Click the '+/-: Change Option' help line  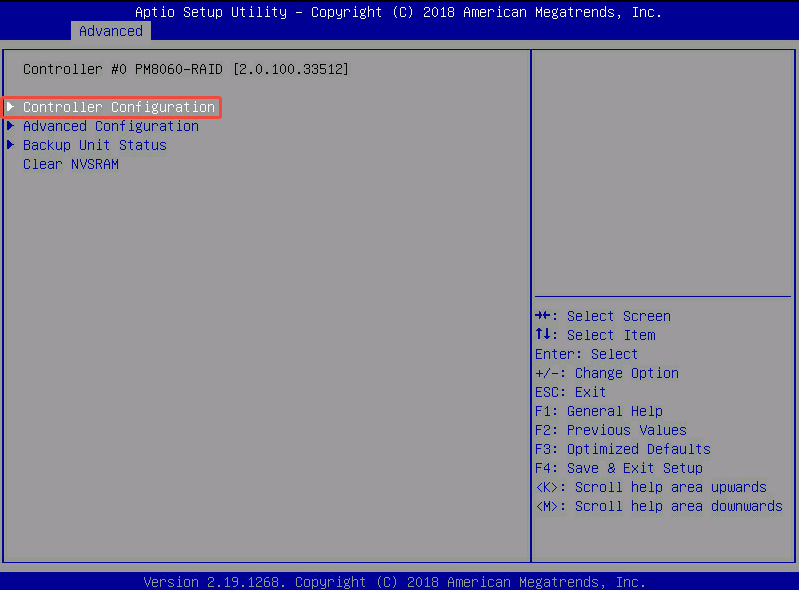[607, 373]
